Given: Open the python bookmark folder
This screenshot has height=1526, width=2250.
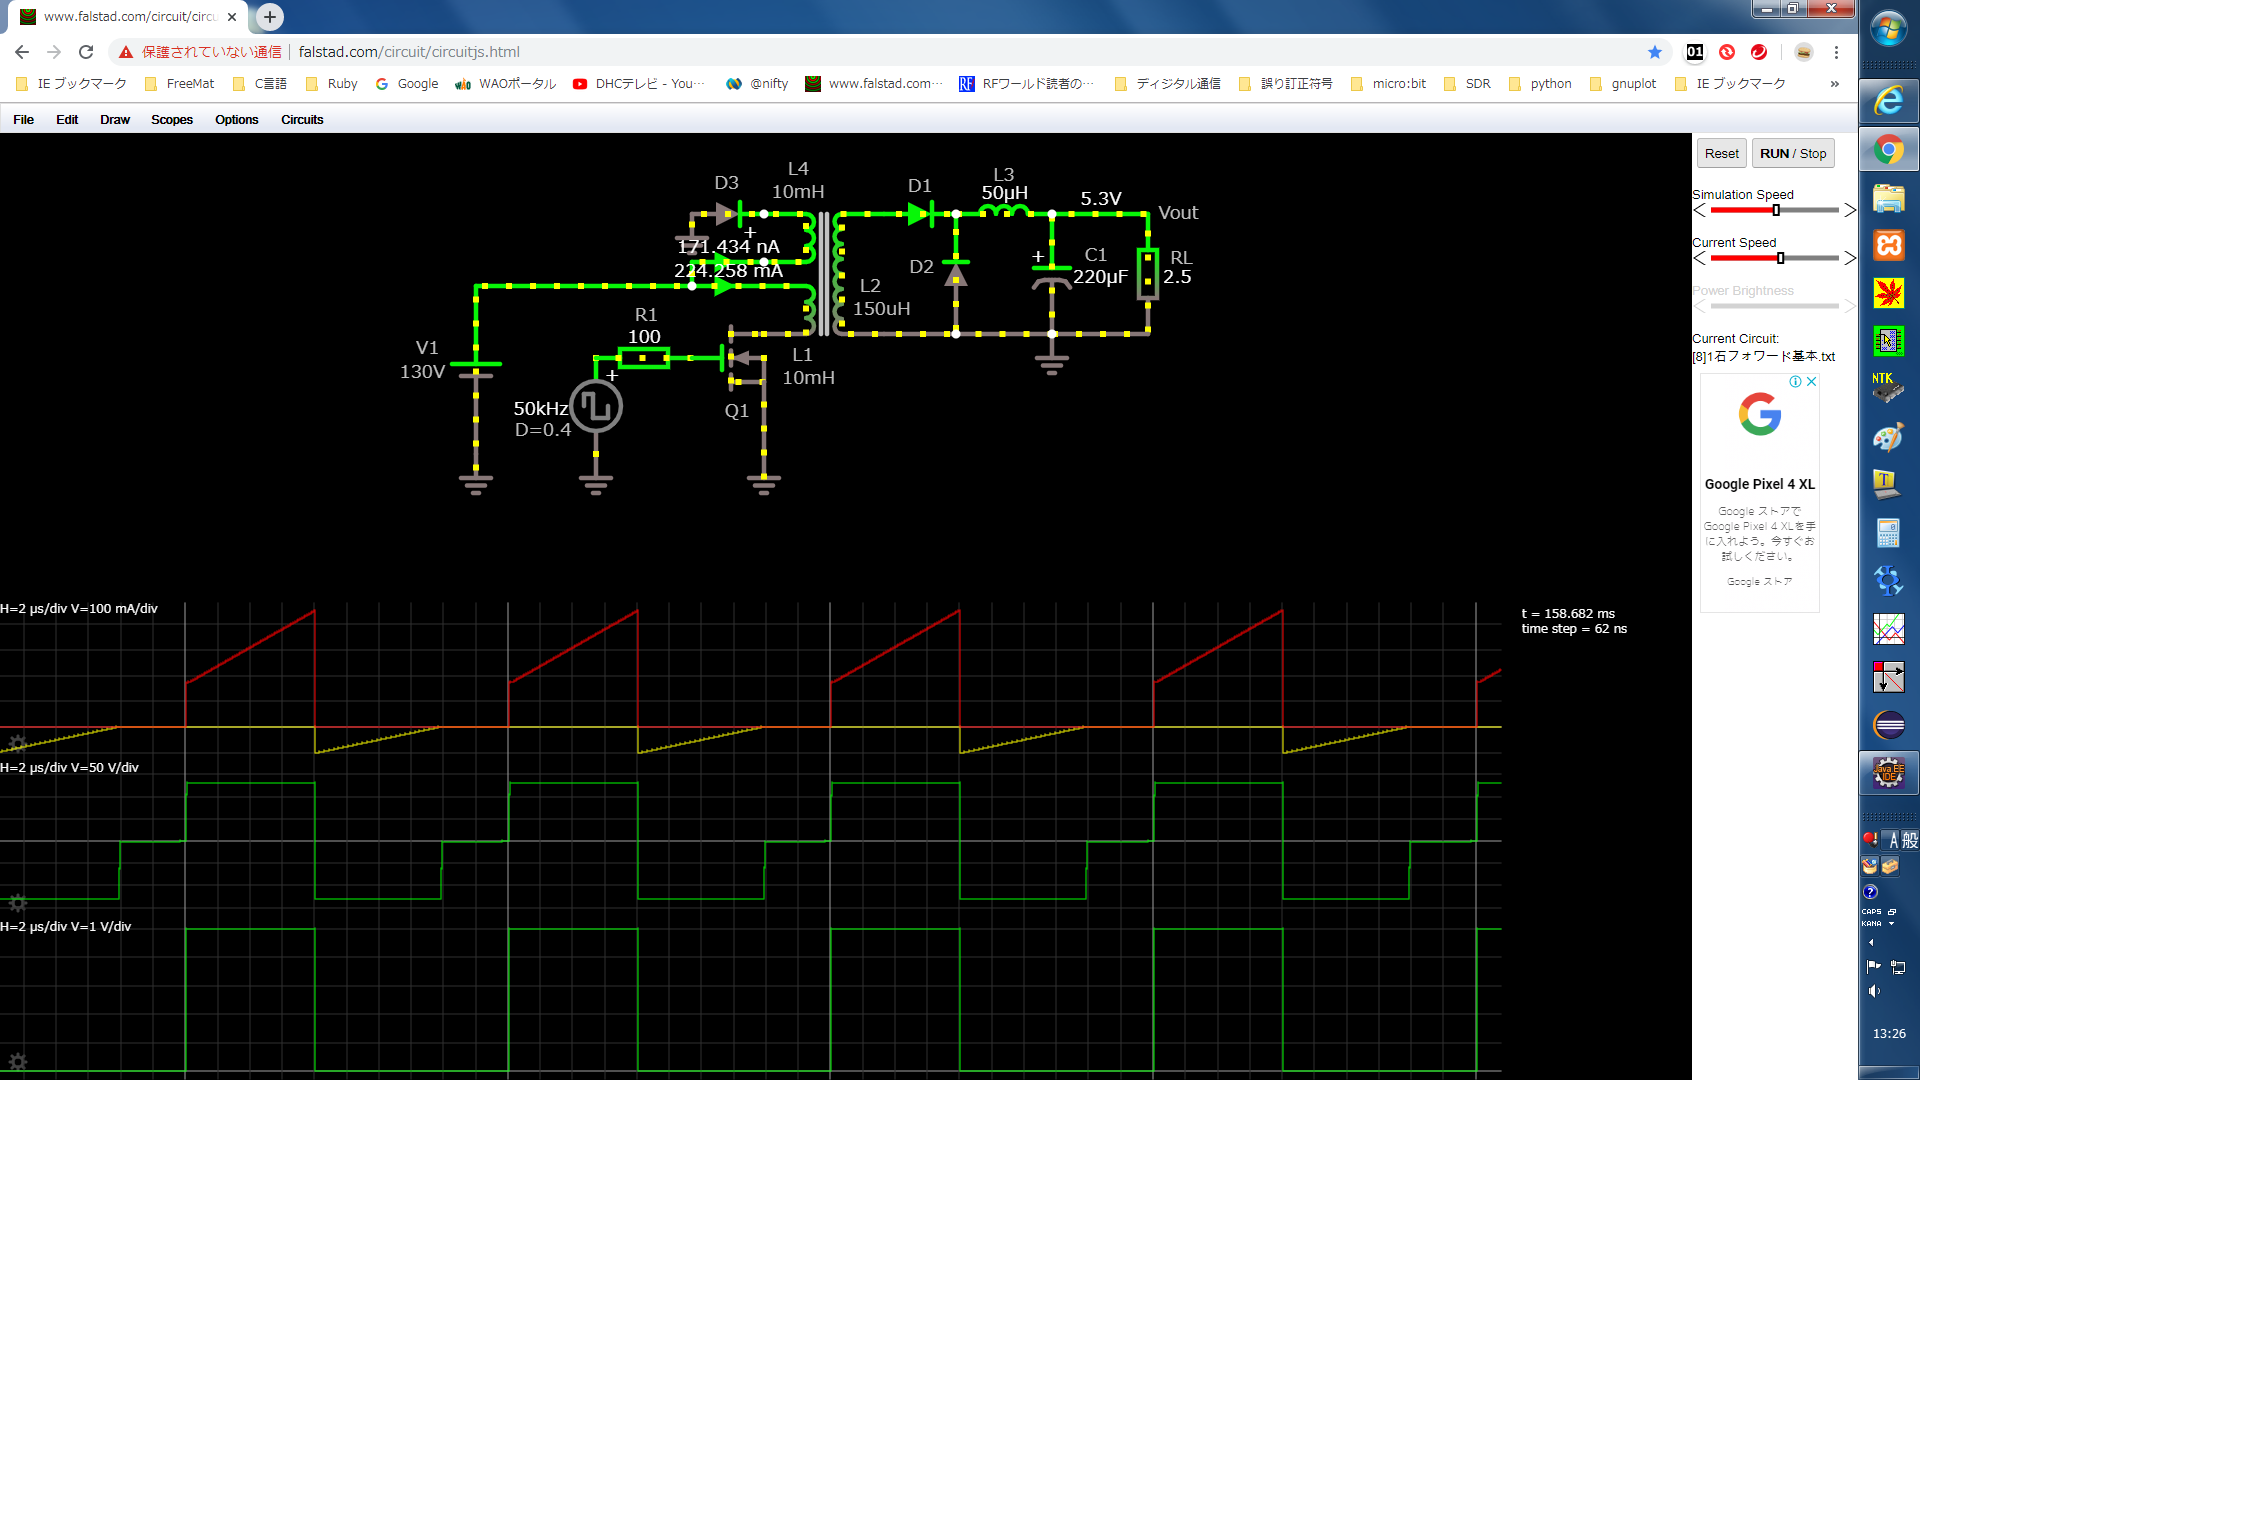Looking at the screenshot, I should (x=1541, y=84).
